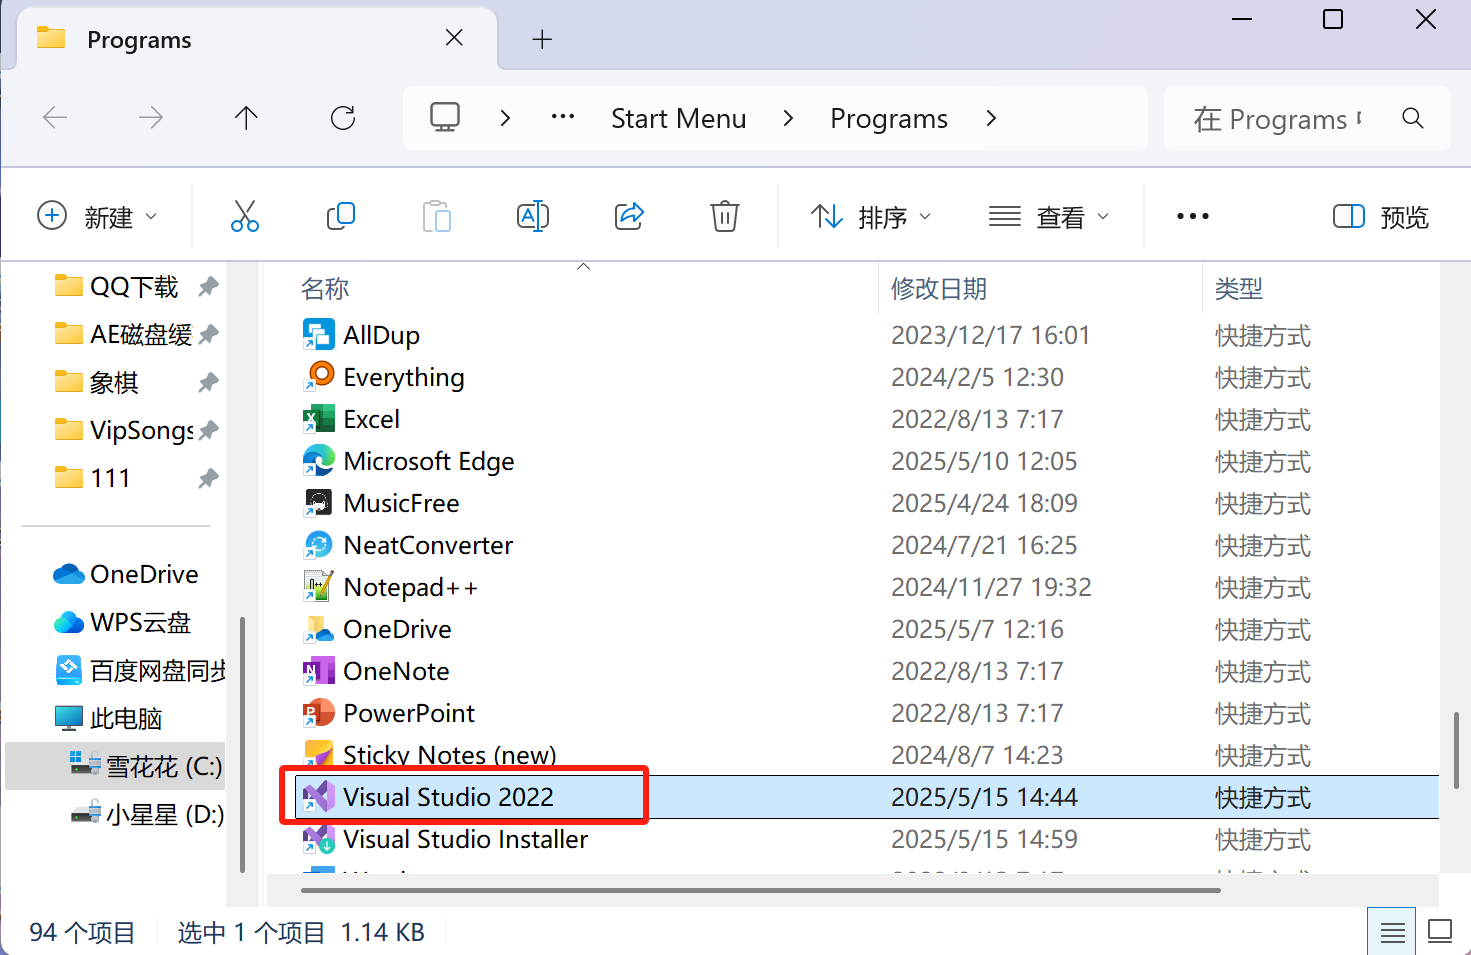The width and height of the screenshot is (1471, 955).
Task: Expand chevron after computer icon breadcrumb
Action: [x=505, y=118]
